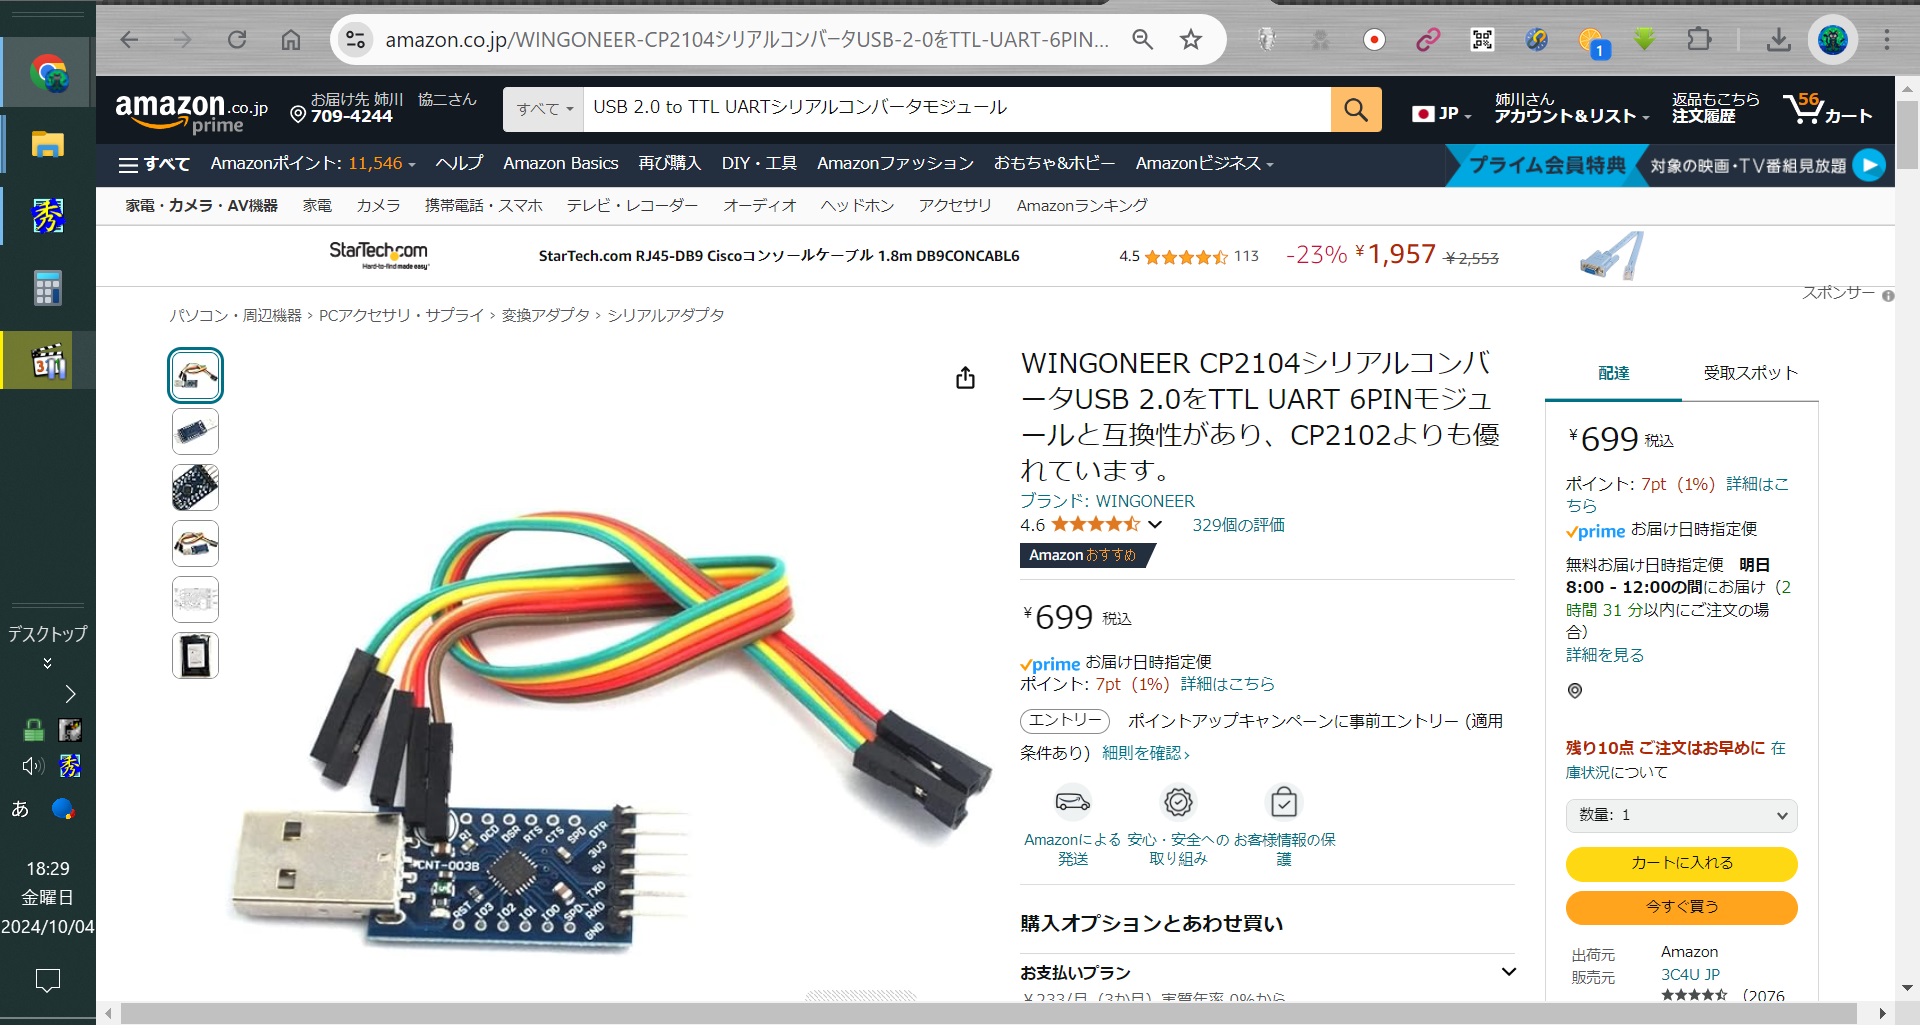
Task: Open the 329個の評価 reviews link
Action: click(1240, 526)
